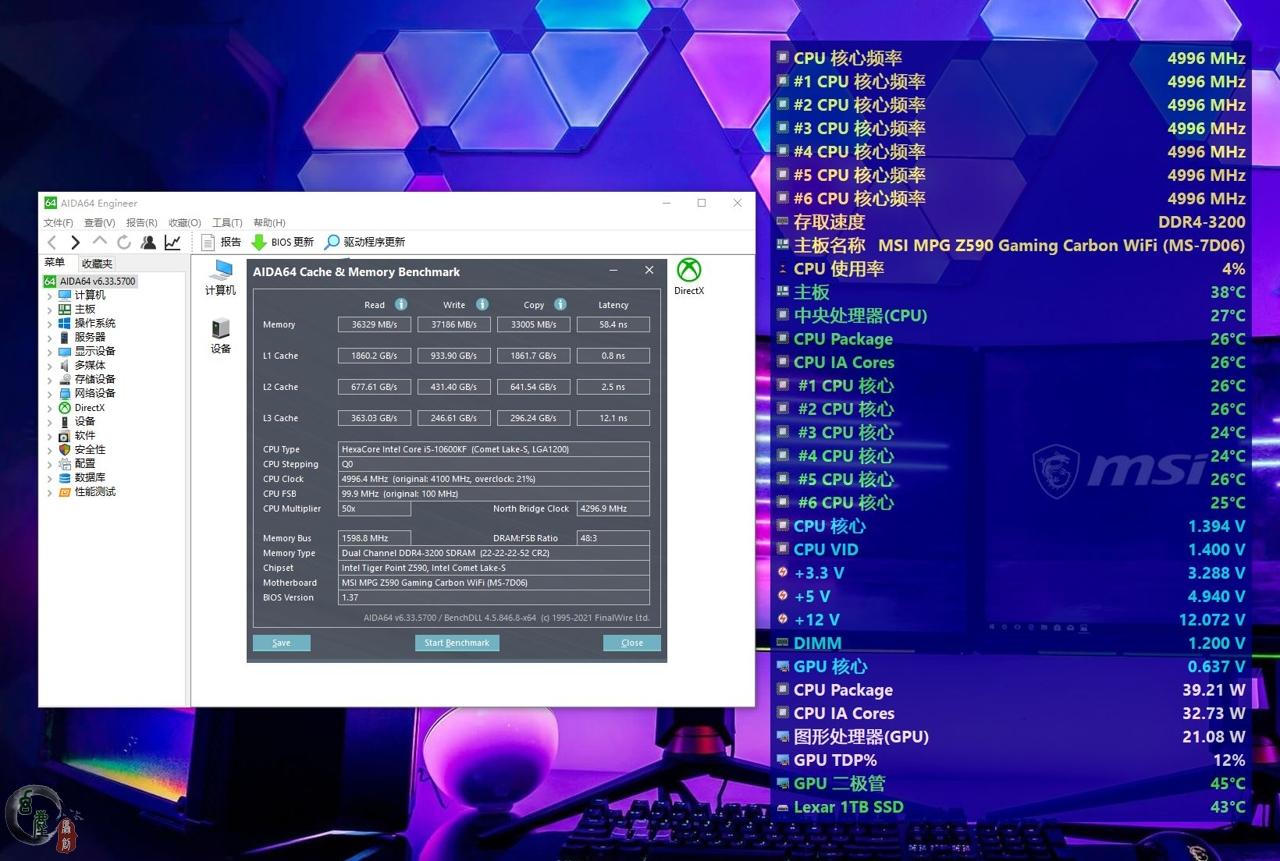This screenshot has height=861, width=1280.
Task: Expand the 服务器 tree node
Action: (50, 337)
